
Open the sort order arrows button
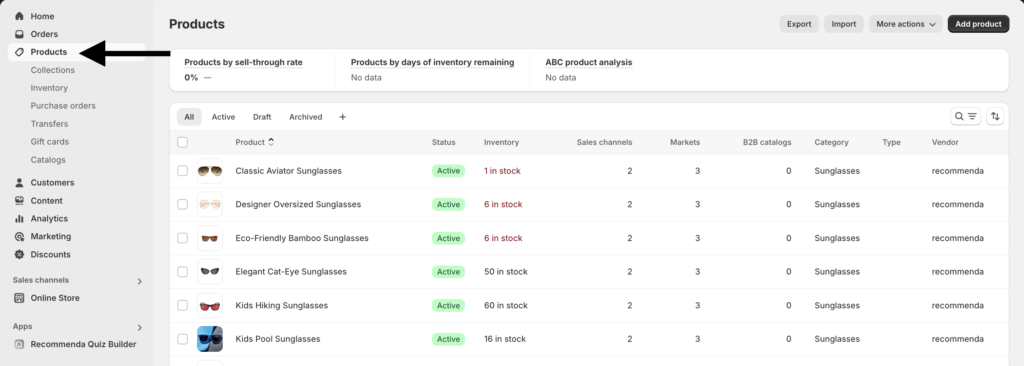[995, 116]
